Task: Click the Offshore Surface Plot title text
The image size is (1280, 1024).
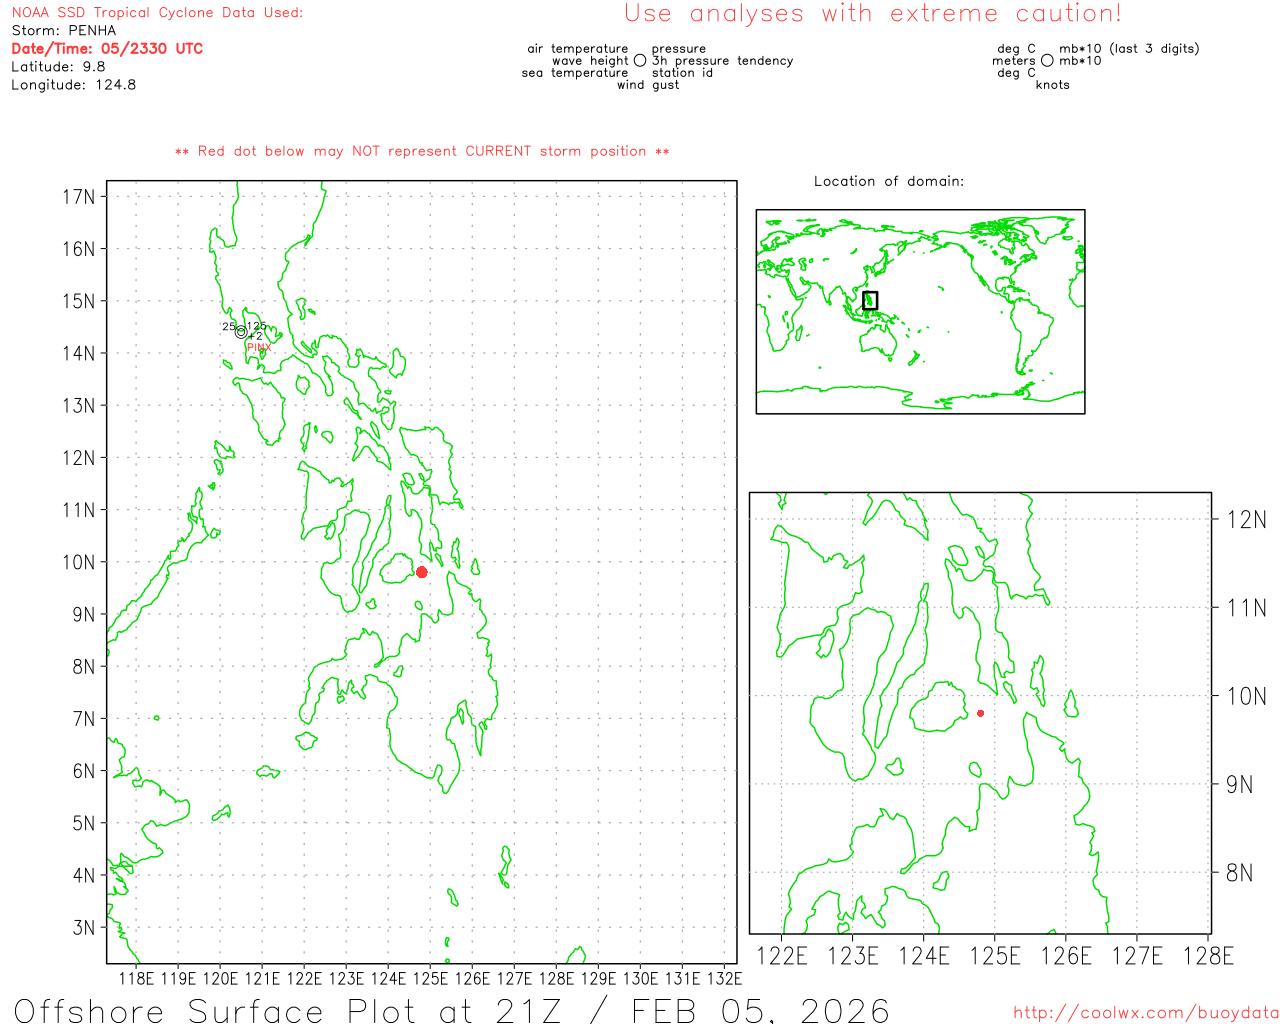Action: pyautogui.click(x=451, y=1010)
